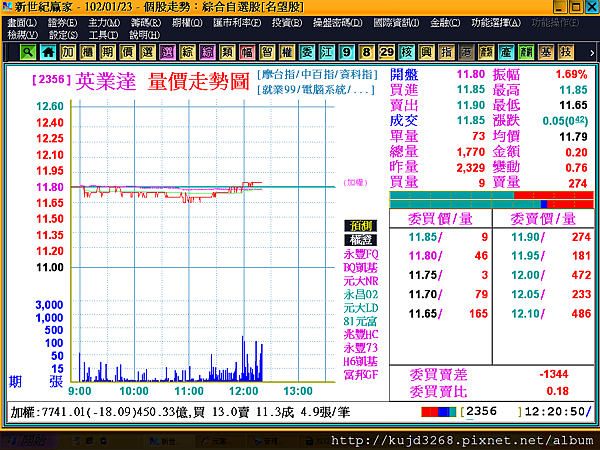Click the 智 toolbar icon
The image size is (600, 450).
point(267,52)
